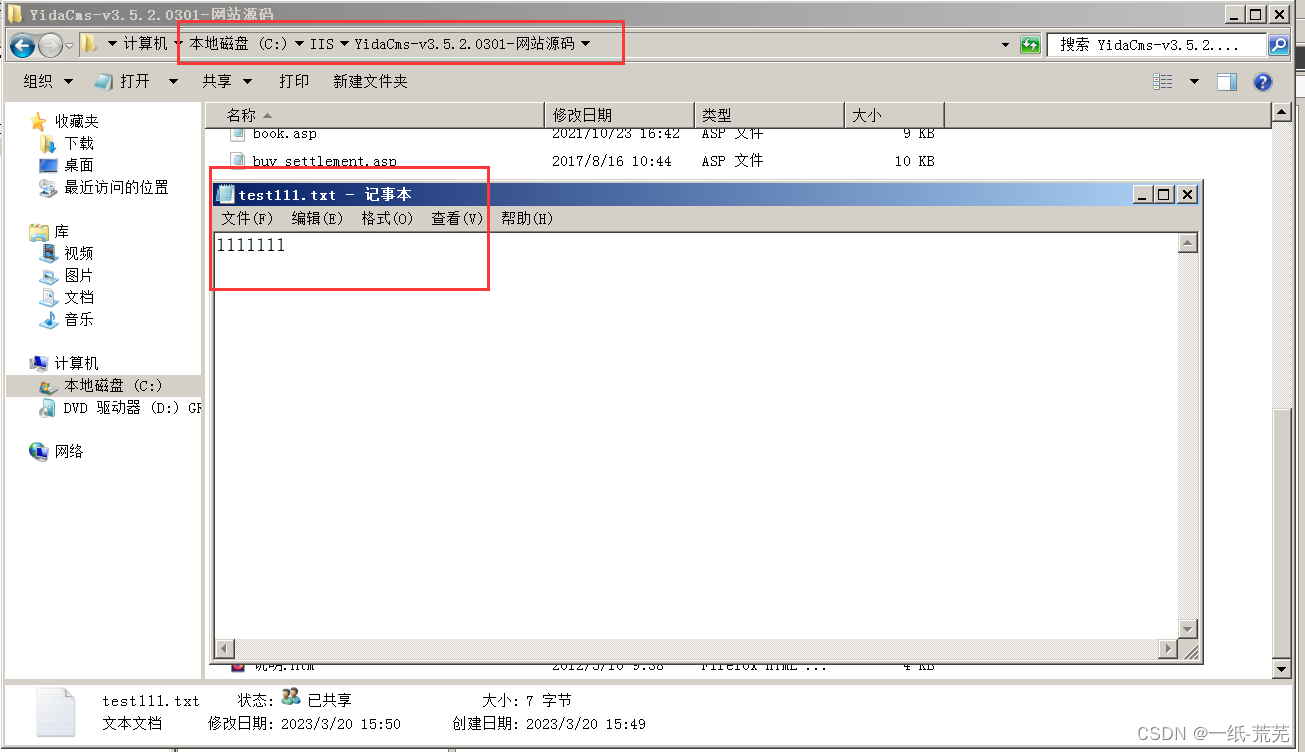The width and height of the screenshot is (1305, 752).
Task: Open Notepad 文件(F) menu
Action: coord(247,218)
